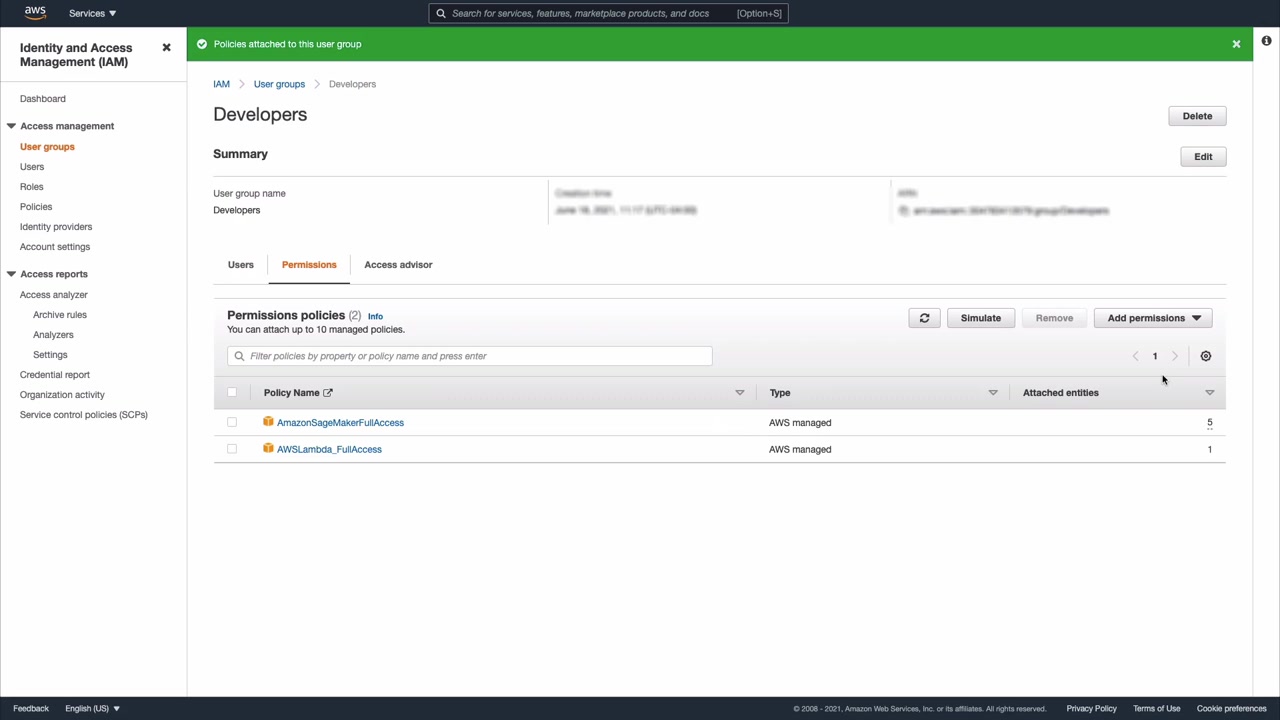Focus the filter policies search field

coord(470,356)
